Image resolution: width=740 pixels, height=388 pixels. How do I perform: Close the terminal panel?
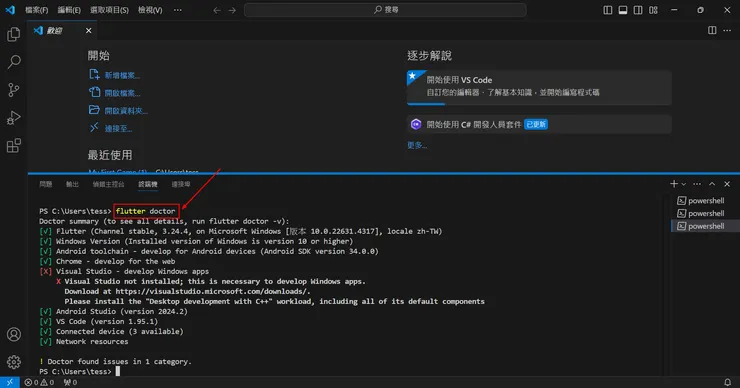pyautogui.click(x=727, y=184)
